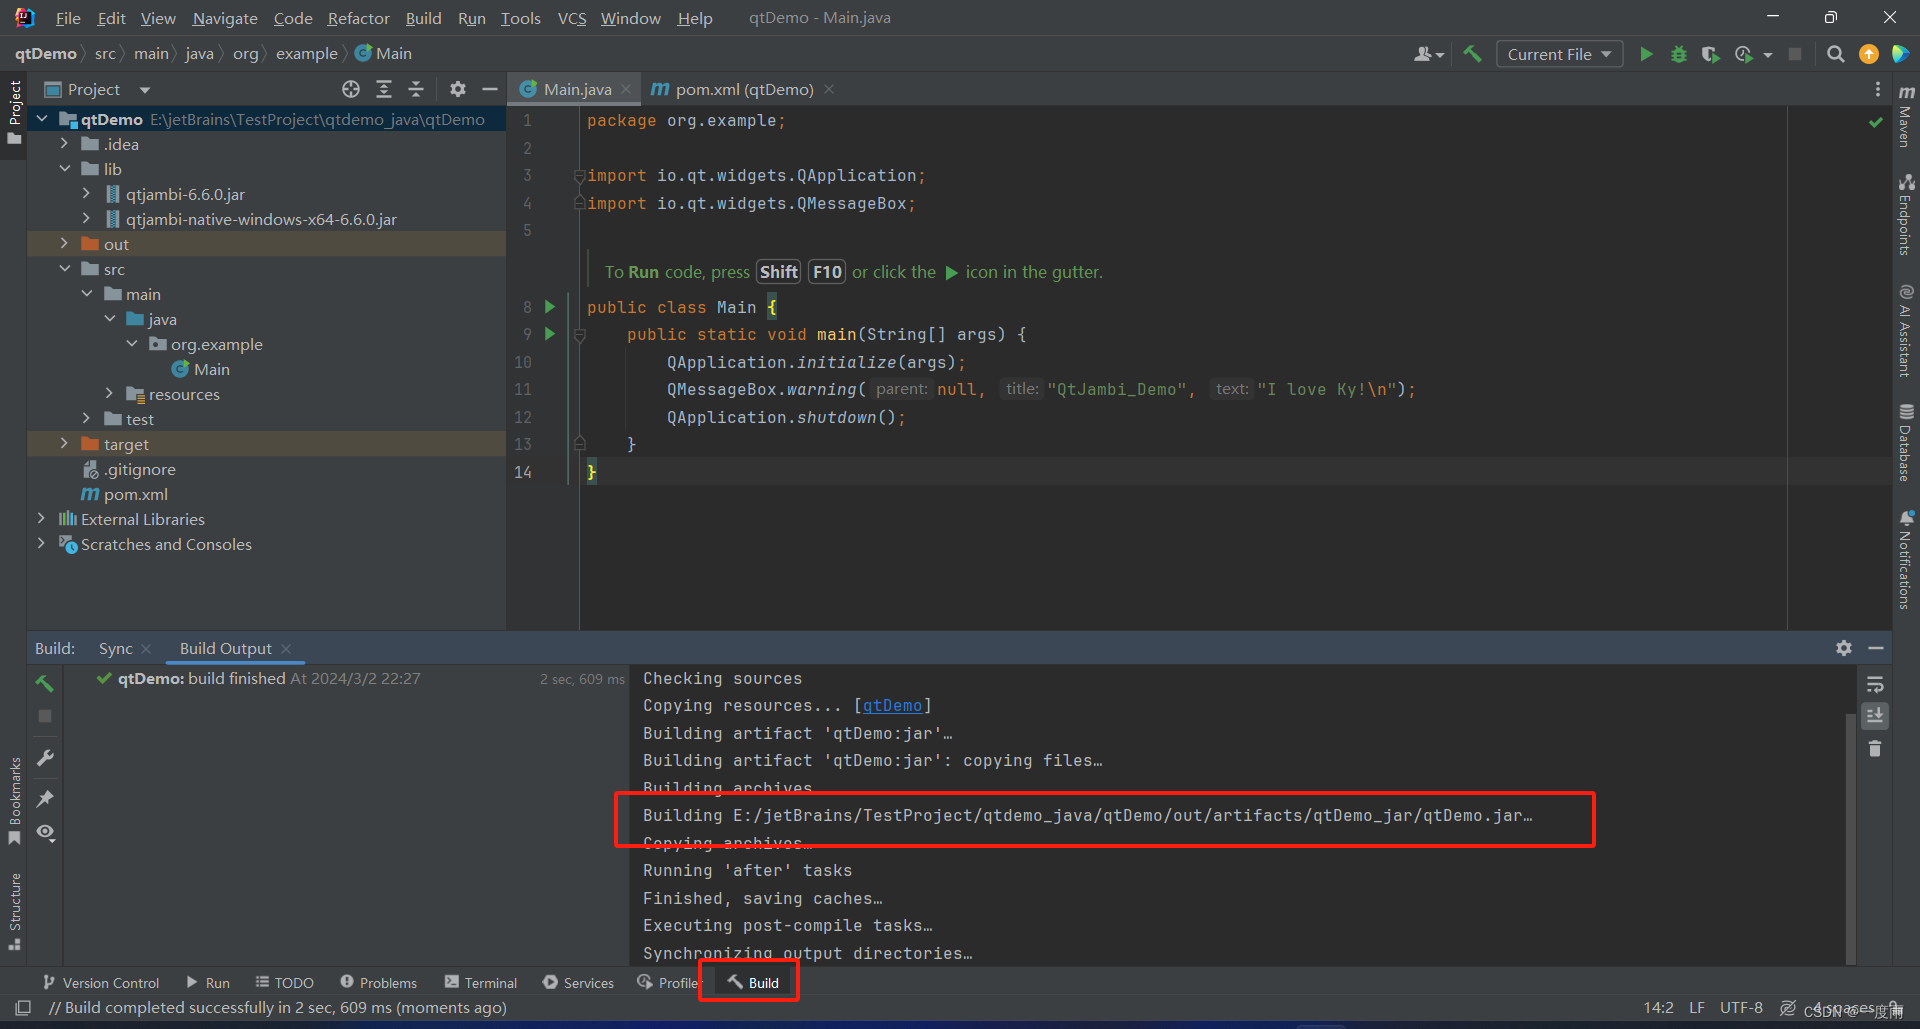Click the qtDemo hyperlink in Build Output
Viewport: 1920px width, 1029px height.
tap(891, 705)
